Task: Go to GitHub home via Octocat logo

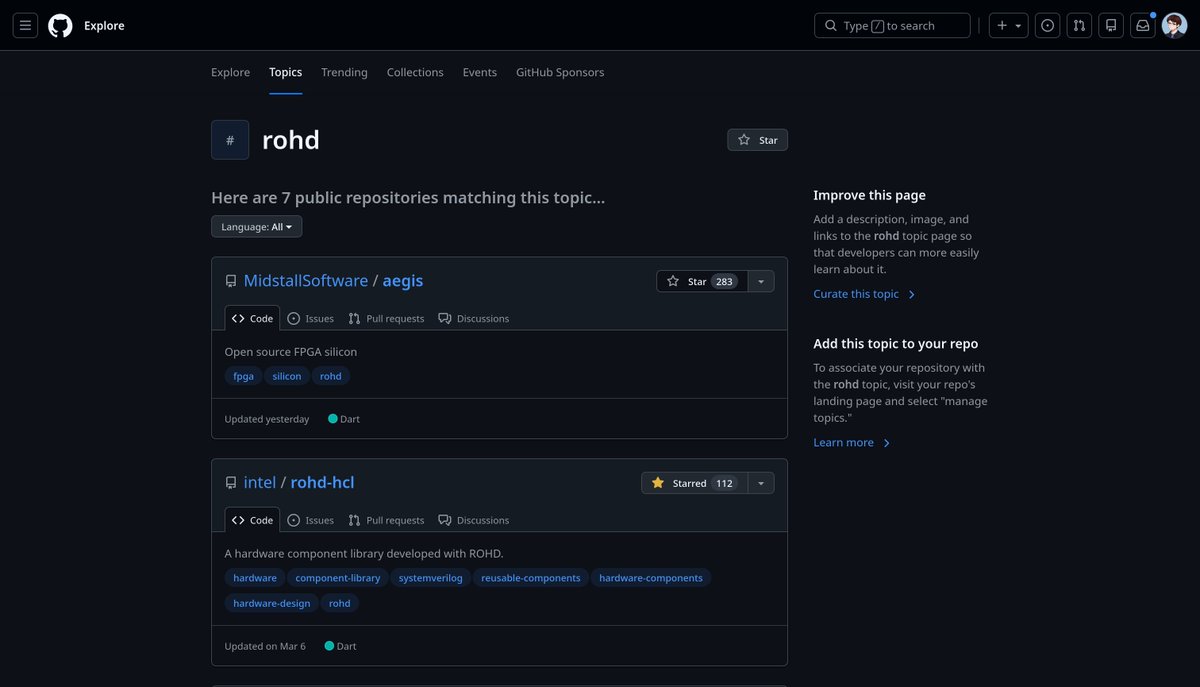Action: (x=60, y=26)
